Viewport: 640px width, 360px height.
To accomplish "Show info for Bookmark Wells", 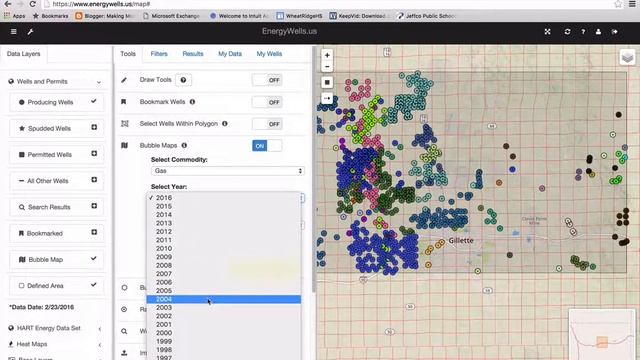I will tap(192, 102).
